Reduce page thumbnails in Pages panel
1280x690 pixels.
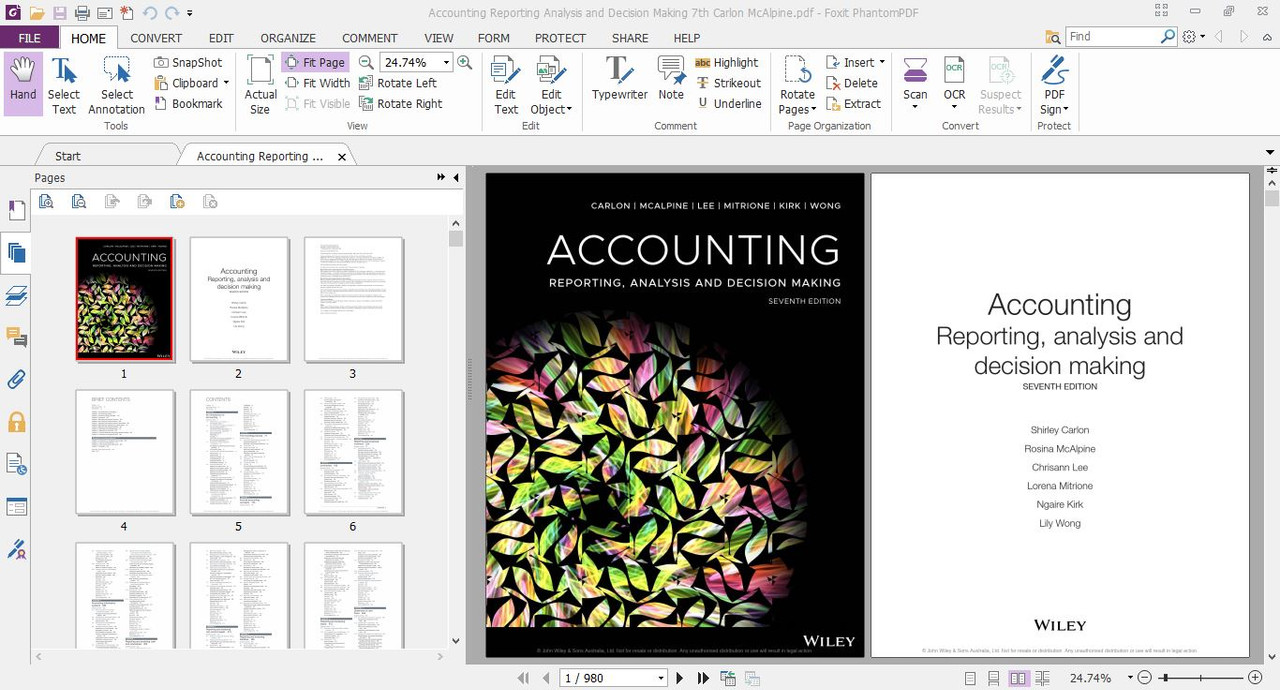click(x=79, y=202)
